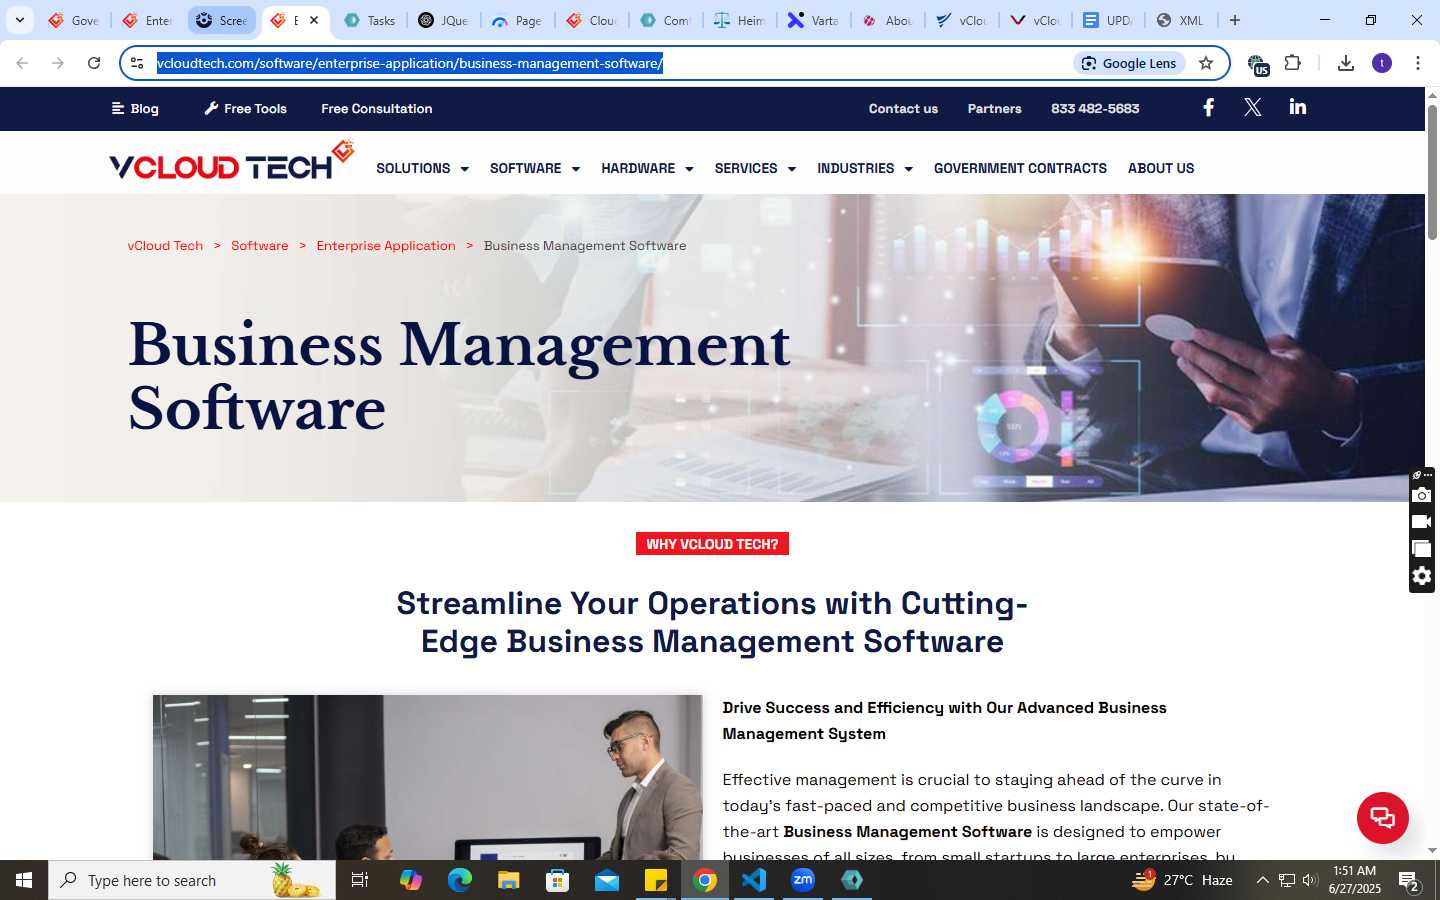This screenshot has width=1440, height=900.
Task: Open the side panel settings gear
Action: click(x=1422, y=576)
